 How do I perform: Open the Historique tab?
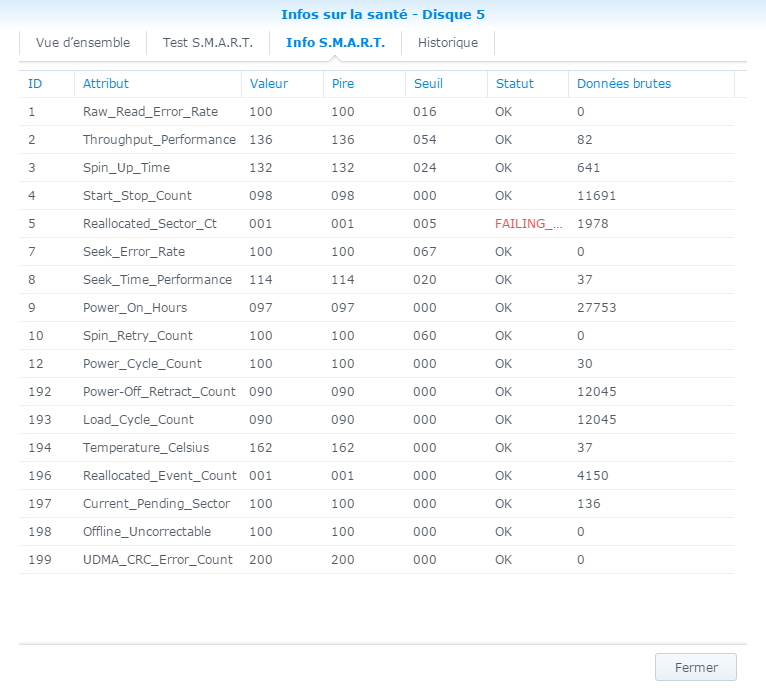(x=447, y=43)
